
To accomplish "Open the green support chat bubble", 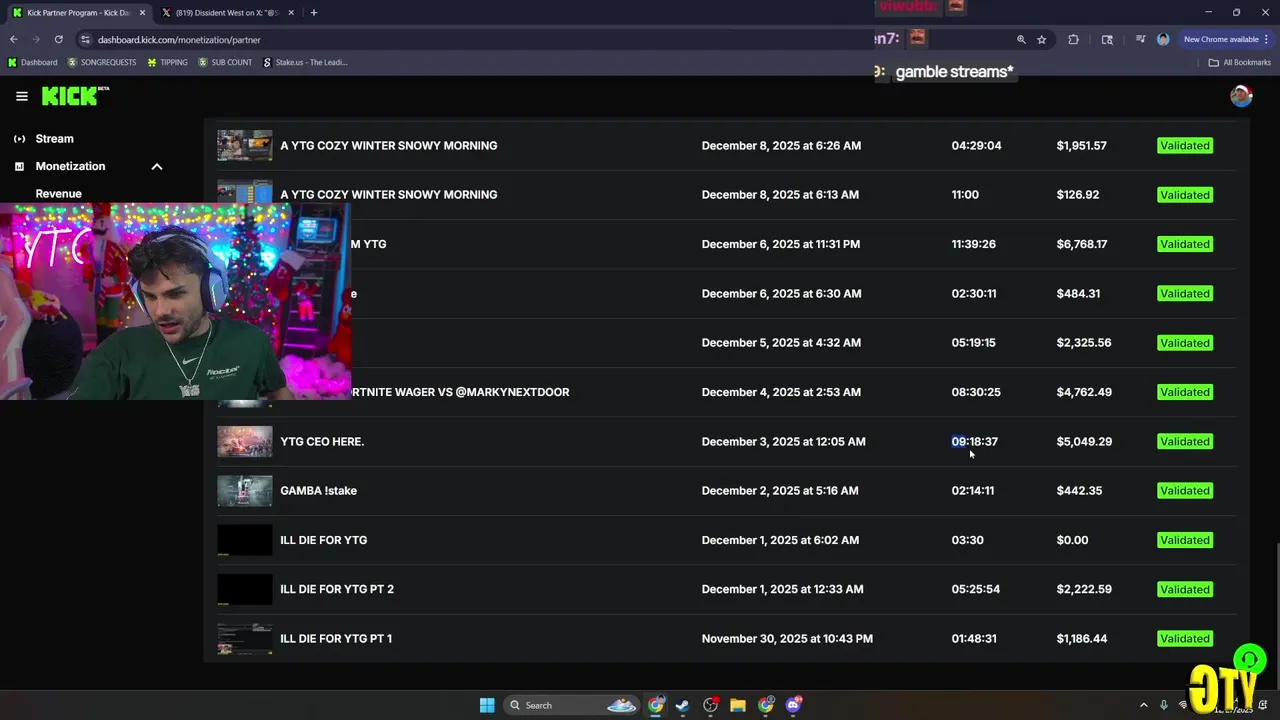I will click(1249, 660).
